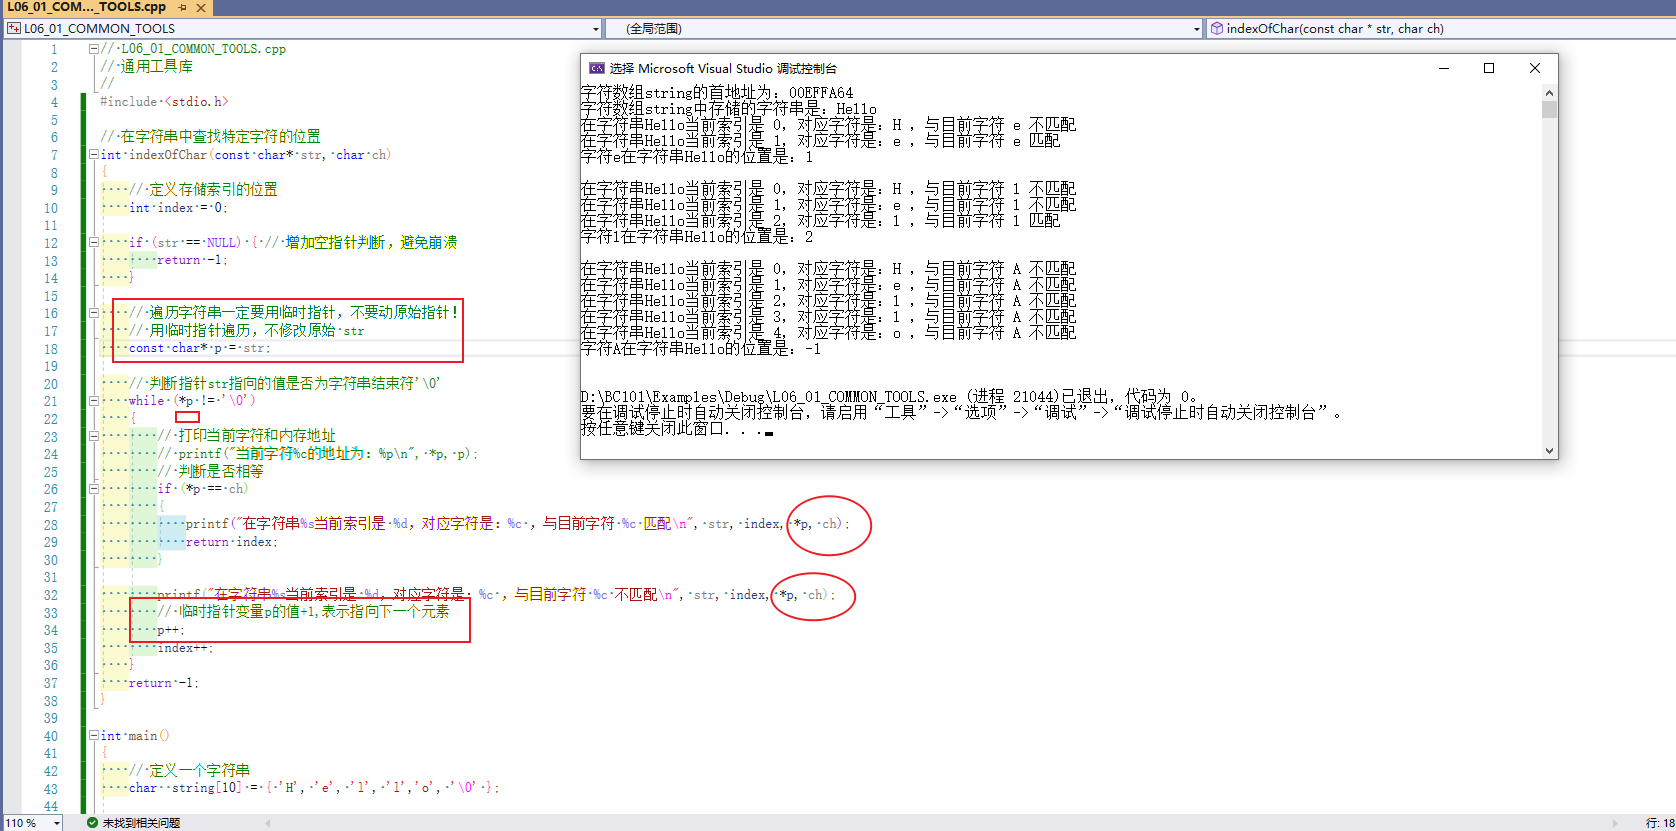Click 'return -1;' on line 37
The width and height of the screenshot is (1676, 831).
pos(164,683)
